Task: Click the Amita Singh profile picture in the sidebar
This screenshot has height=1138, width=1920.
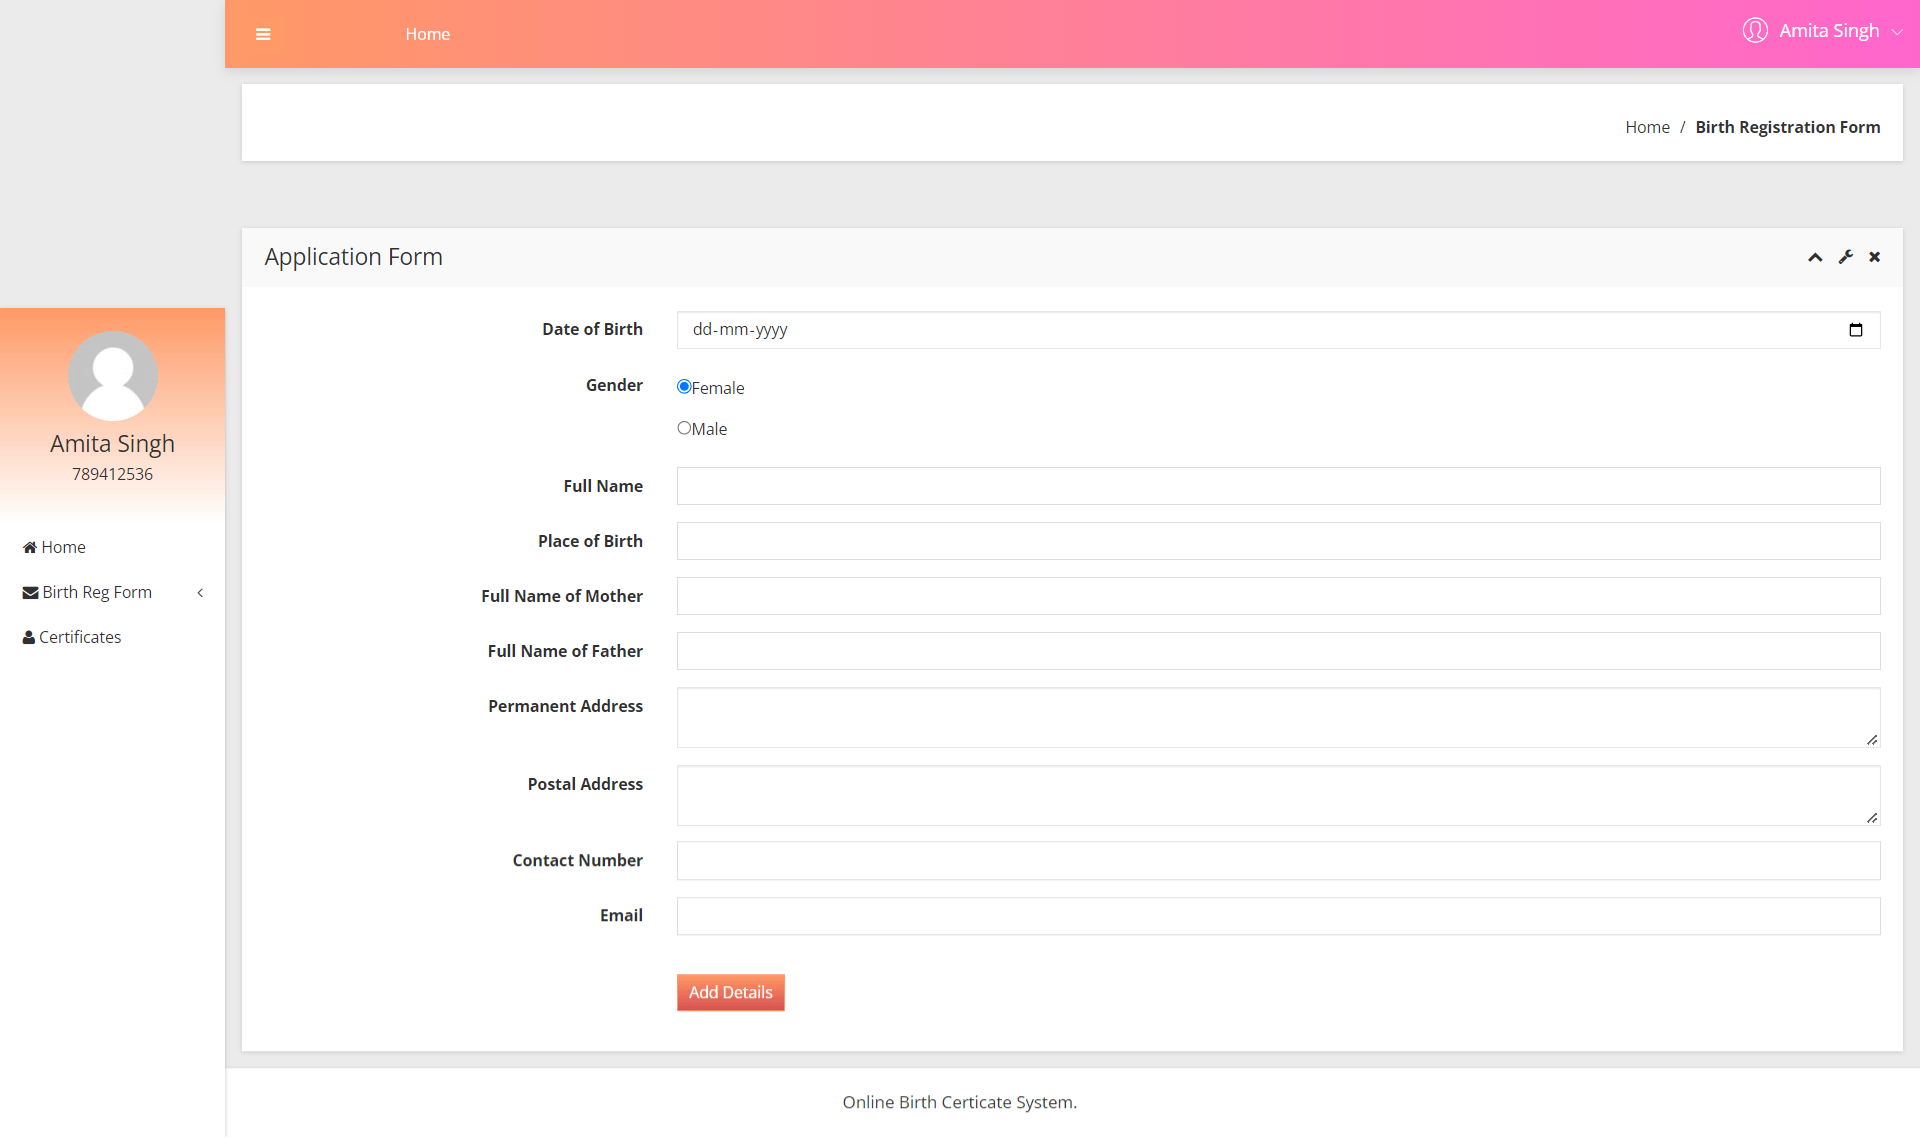Action: point(112,376)
